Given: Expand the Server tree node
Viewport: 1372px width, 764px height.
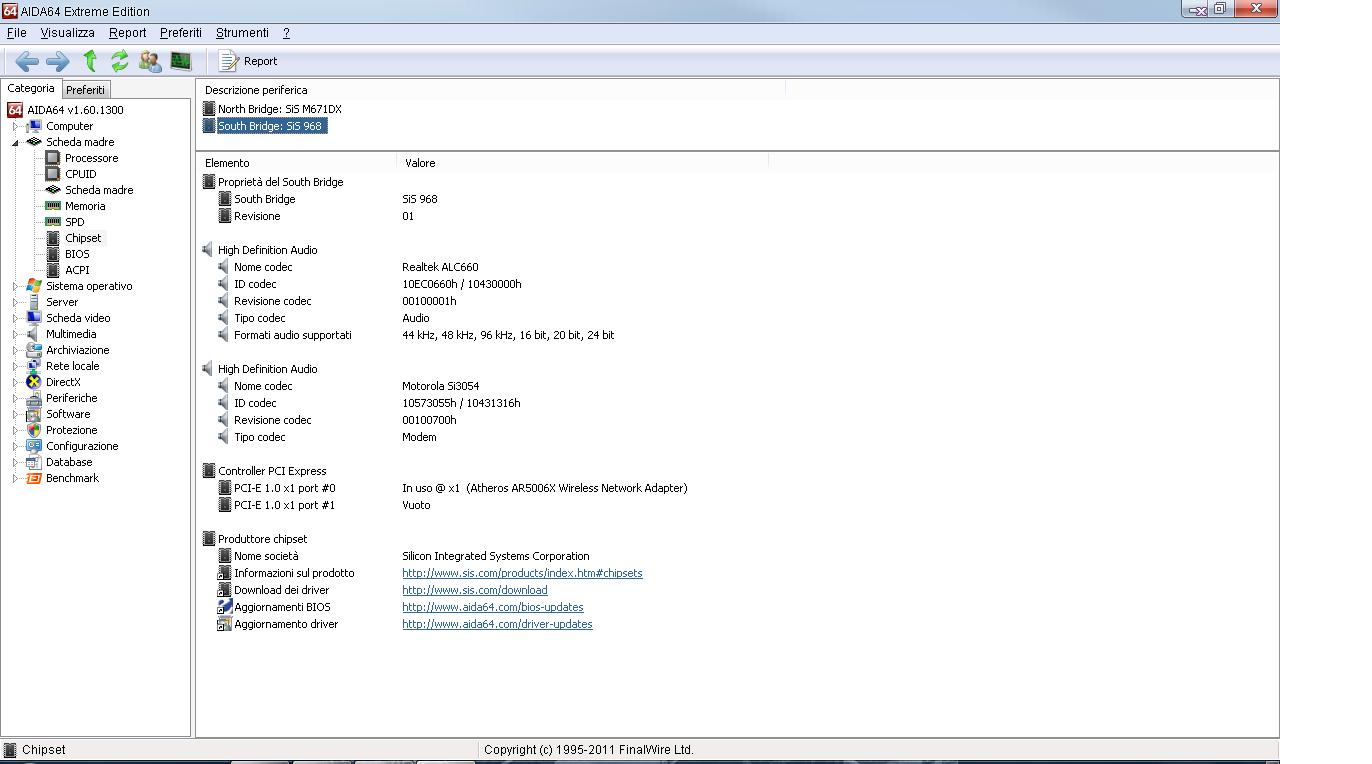Looking at the screenshot, I should [x=16, y=302].
